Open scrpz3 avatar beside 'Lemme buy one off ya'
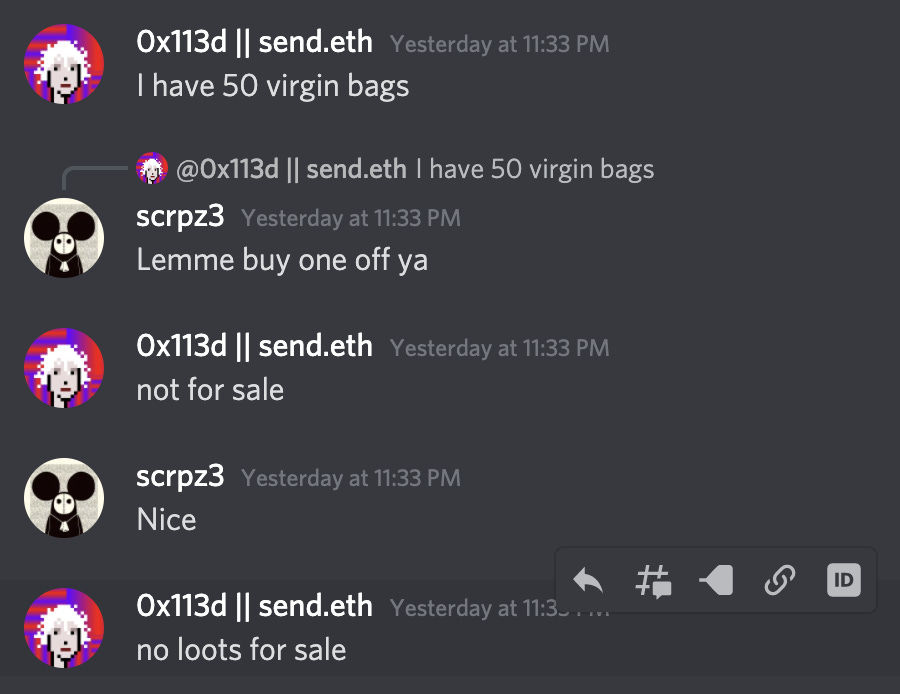The height and width of the screenshot is (694, 900). click(x=64, y=238)
